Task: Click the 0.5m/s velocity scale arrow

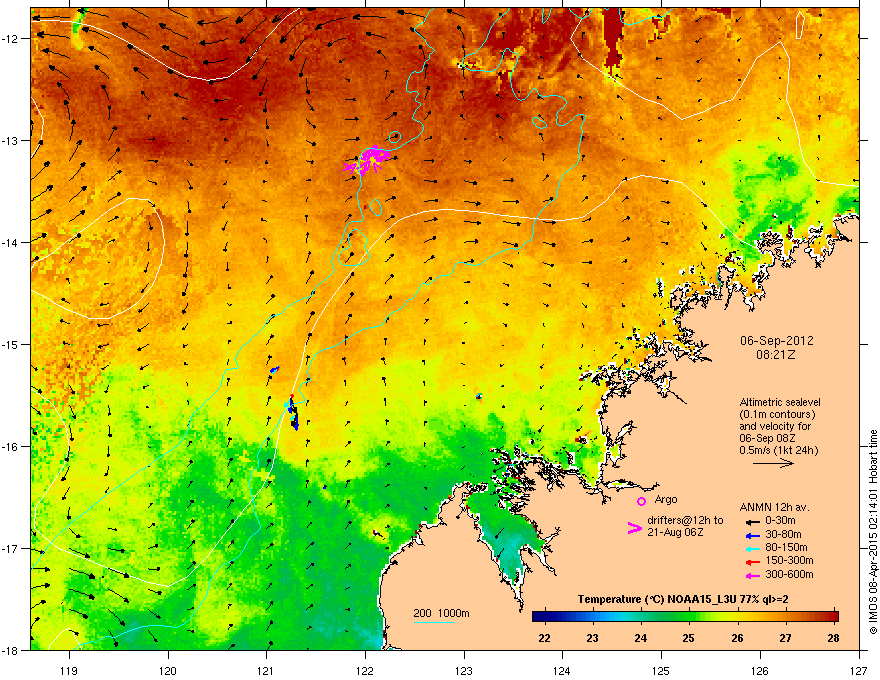Action: click(x=773, y=463)
